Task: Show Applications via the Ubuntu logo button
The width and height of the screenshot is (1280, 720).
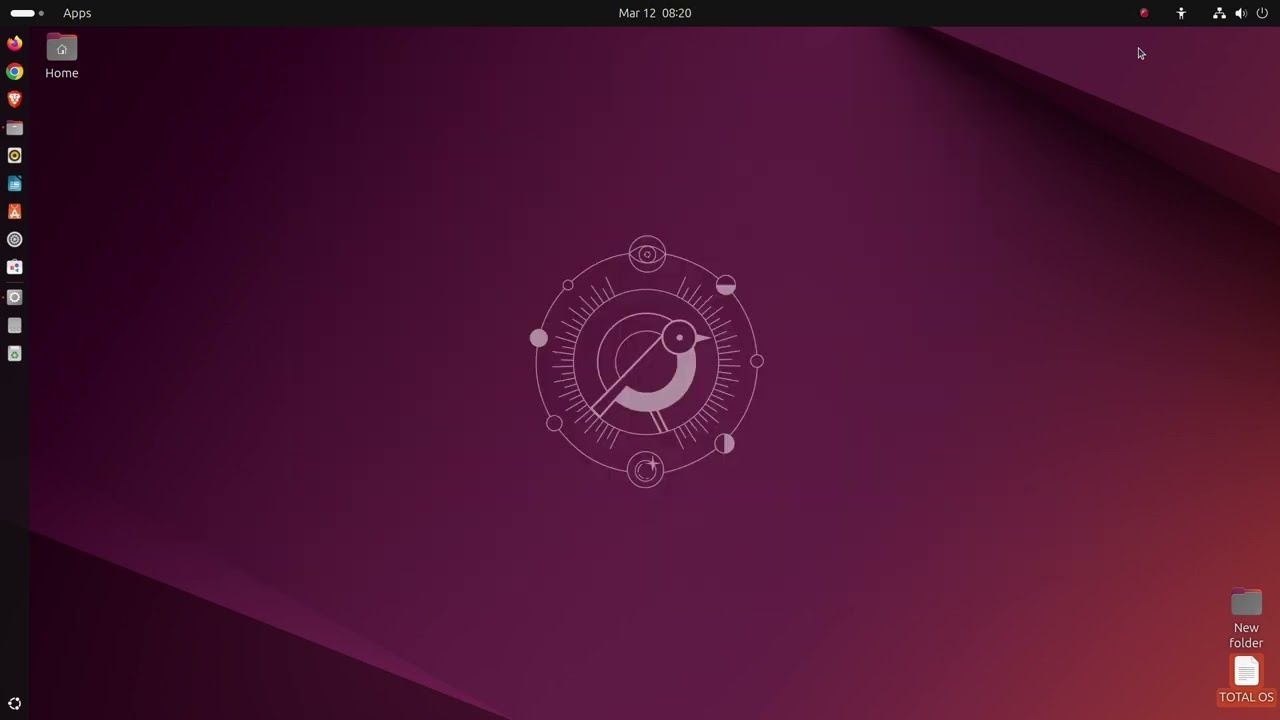Action: pos(14,704)
